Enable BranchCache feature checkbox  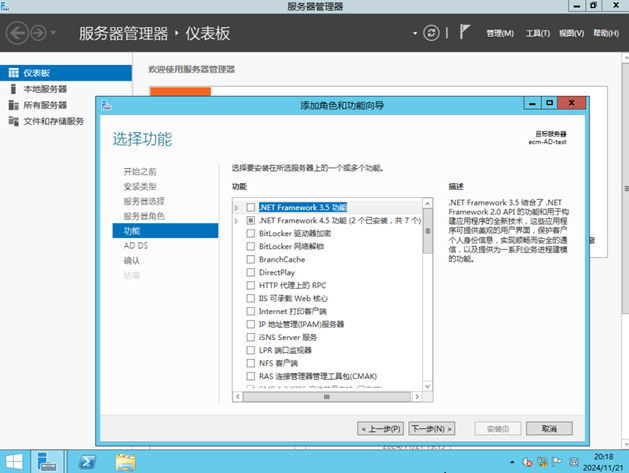tap(251, 259)
